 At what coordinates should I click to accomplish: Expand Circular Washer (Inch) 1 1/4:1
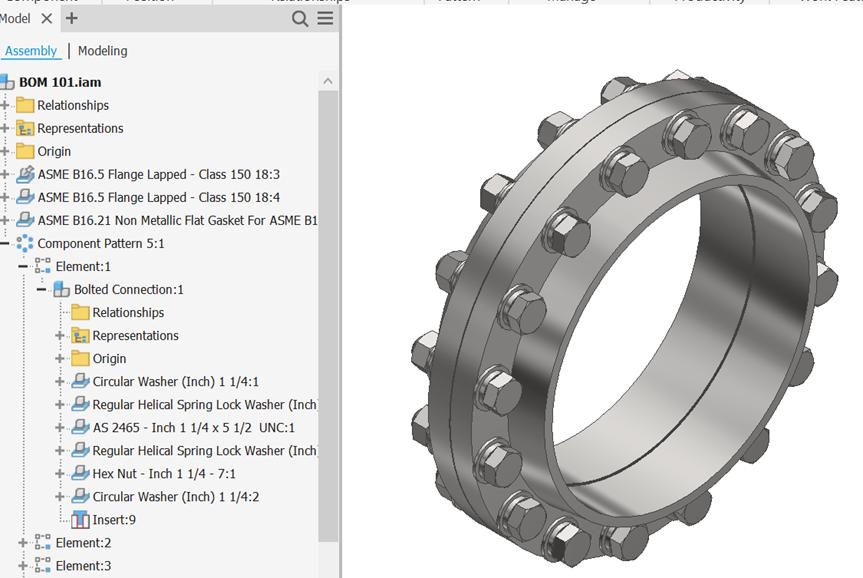point(60,381)
